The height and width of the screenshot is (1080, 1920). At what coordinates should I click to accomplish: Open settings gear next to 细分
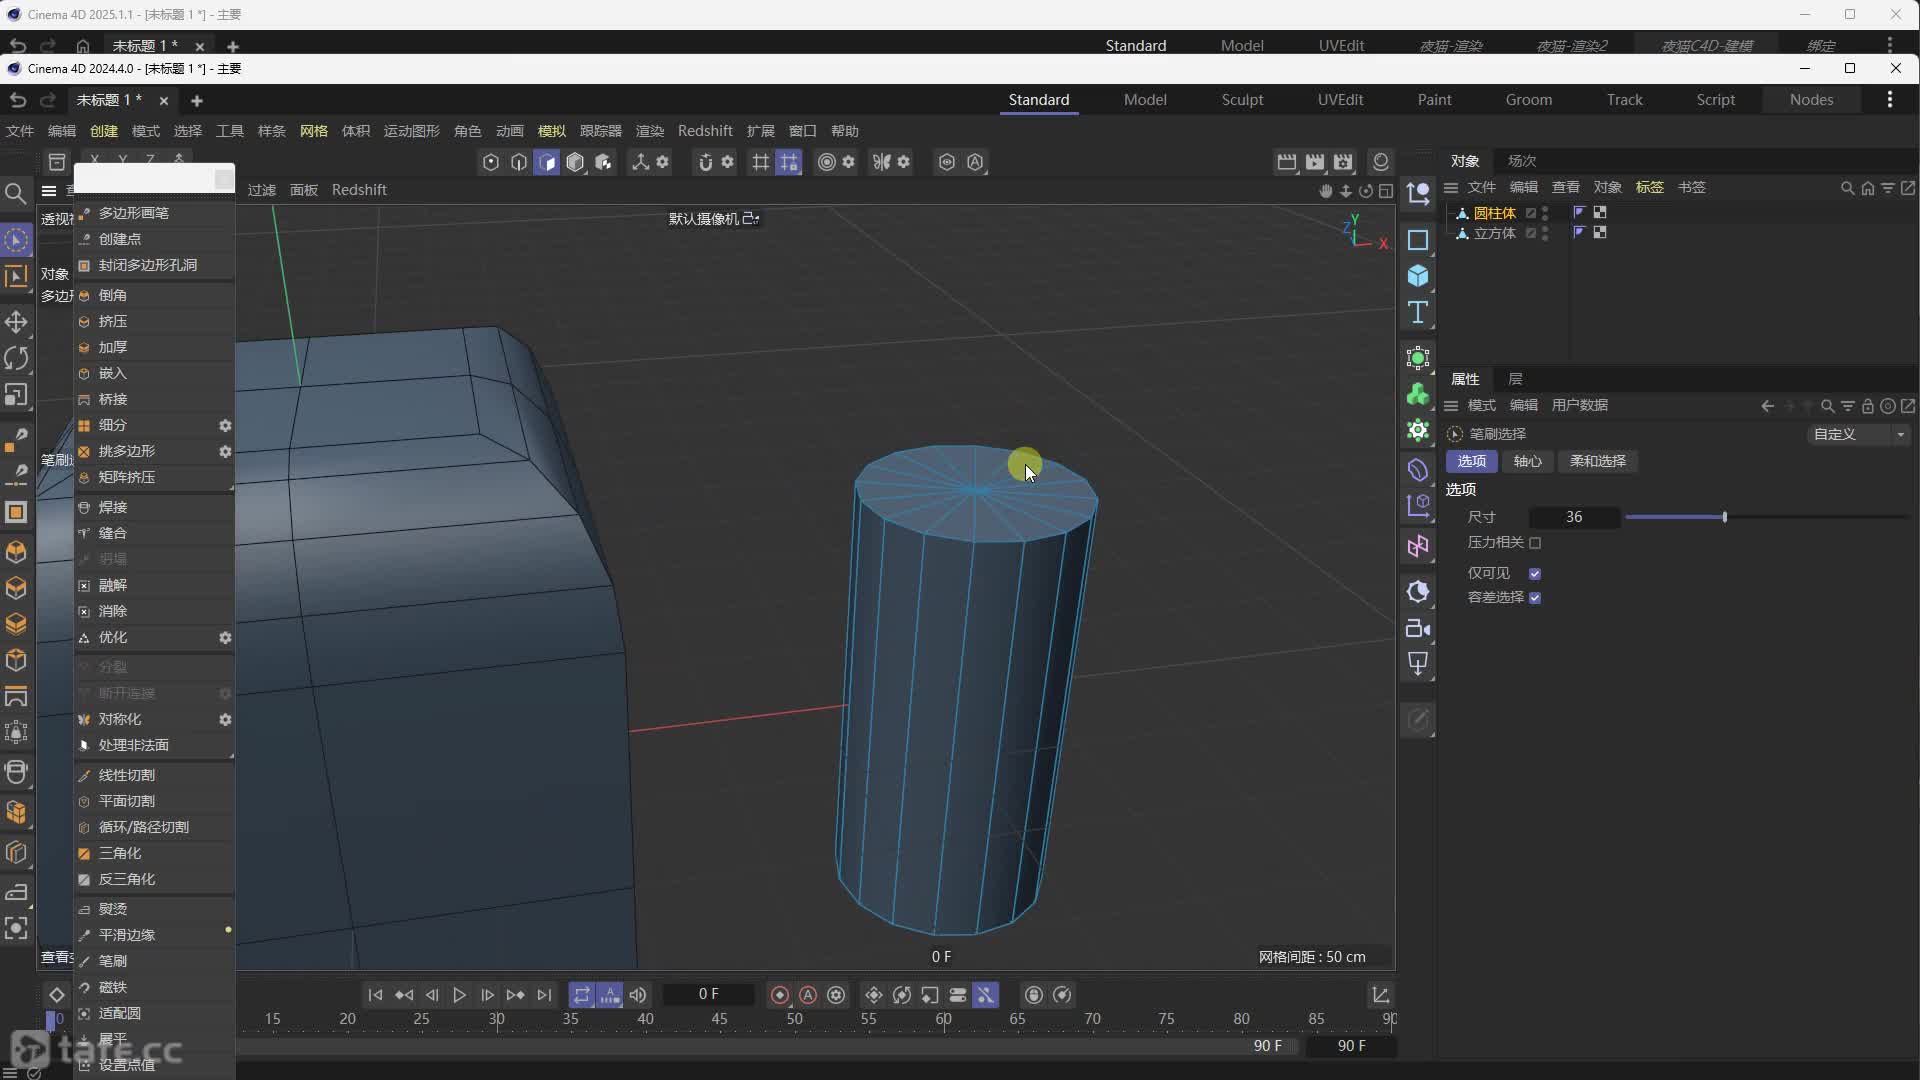coord(225,425)
